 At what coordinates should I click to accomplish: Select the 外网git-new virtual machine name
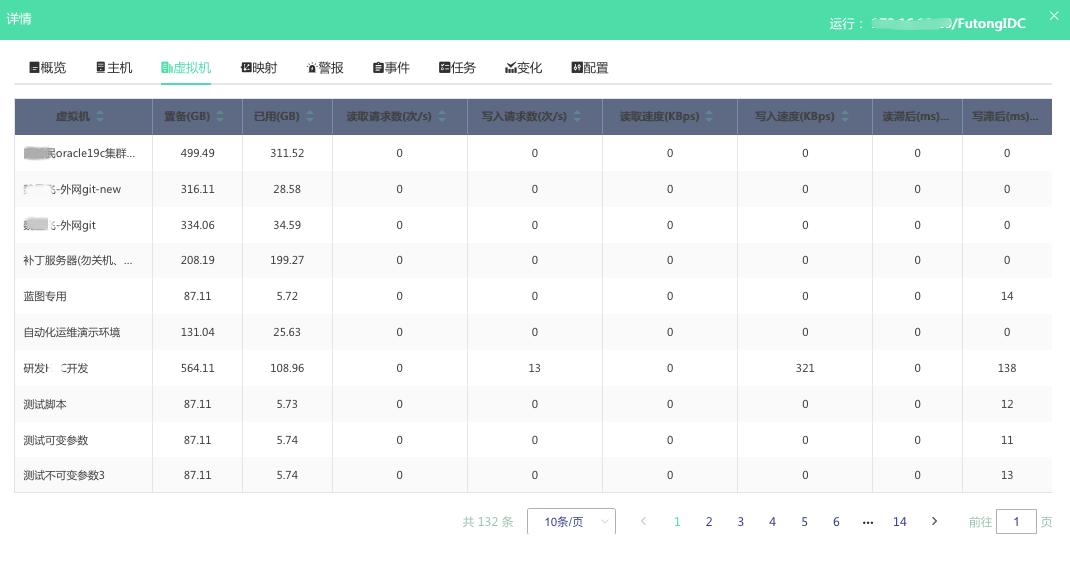point(72,190)
